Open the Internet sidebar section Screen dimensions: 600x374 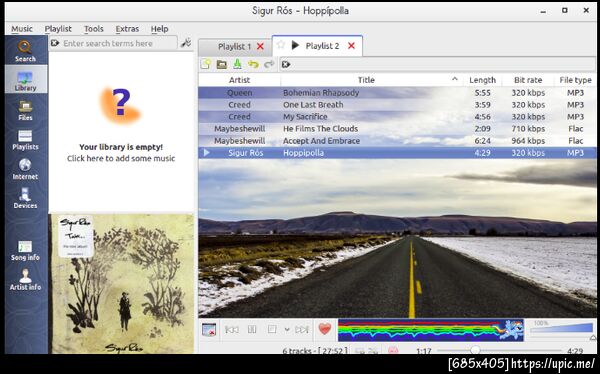(x=25, y=169)
